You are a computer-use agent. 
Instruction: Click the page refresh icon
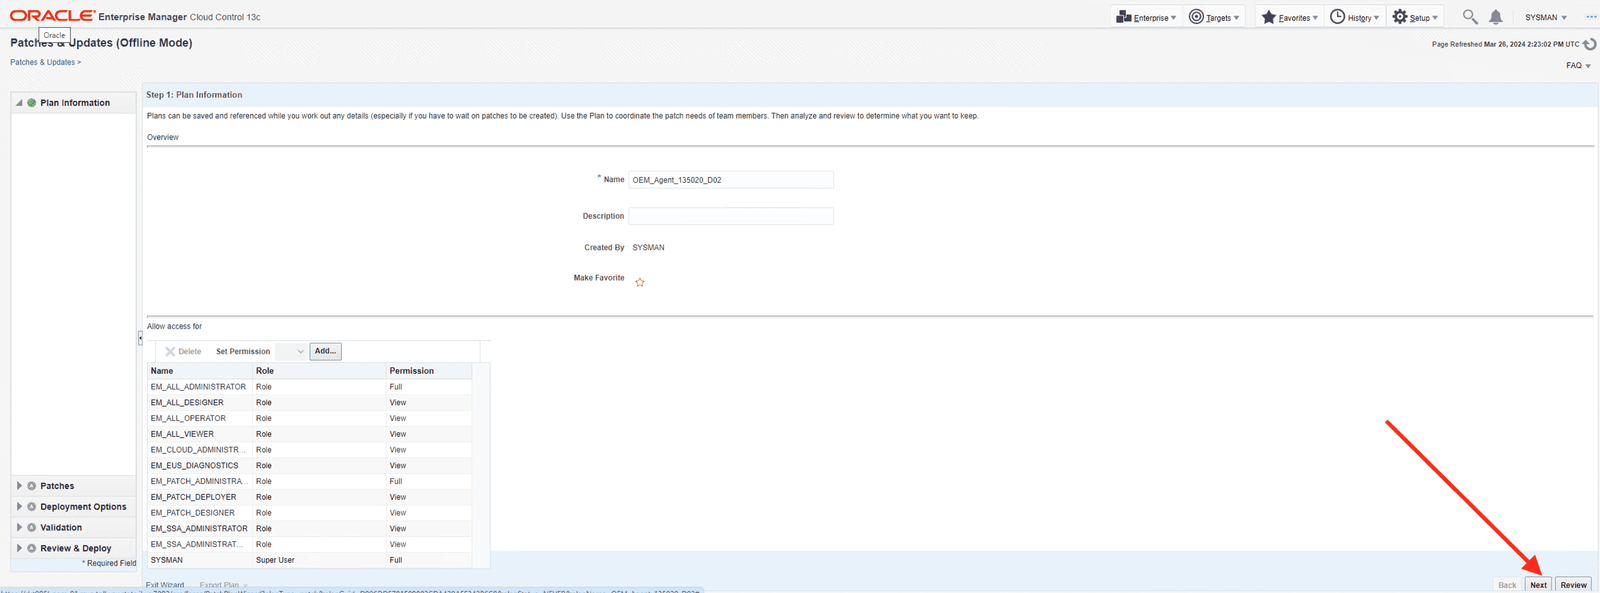click(x=1589, y=44)
